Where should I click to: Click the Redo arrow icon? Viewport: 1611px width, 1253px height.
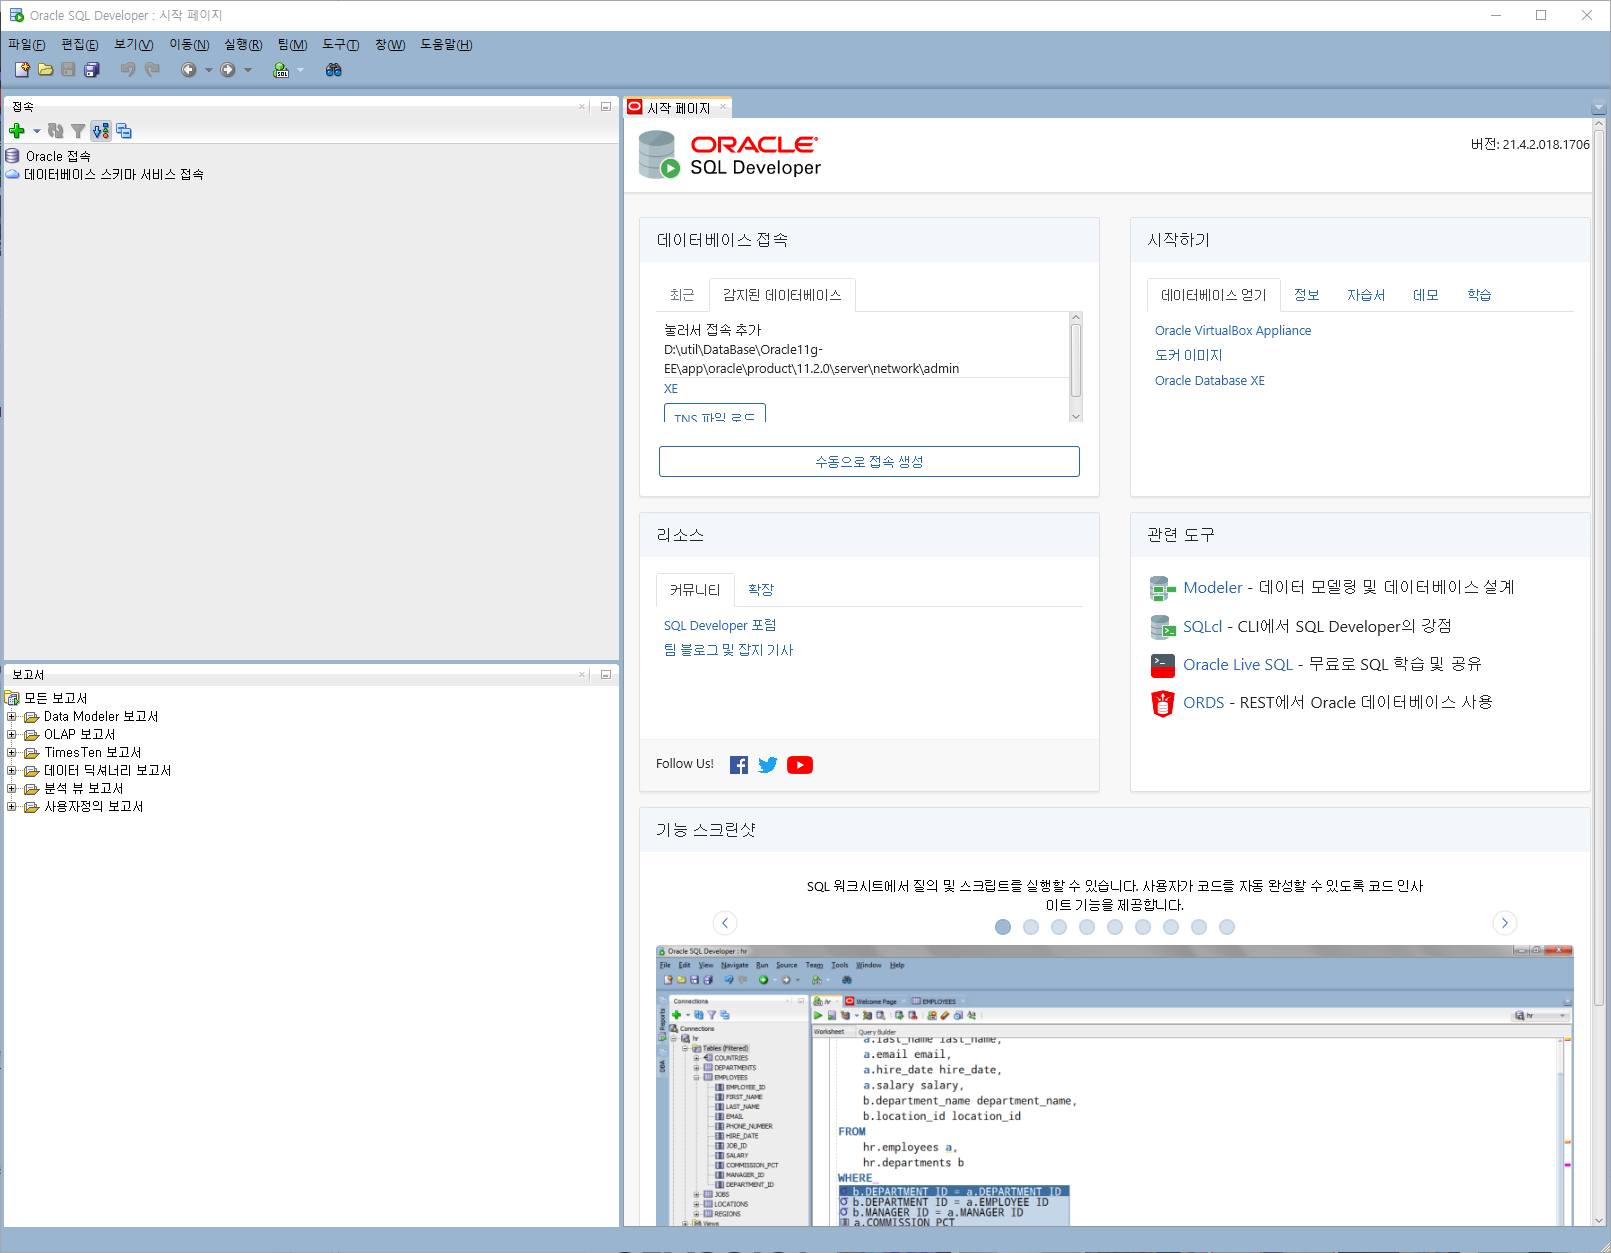(152, 70)
